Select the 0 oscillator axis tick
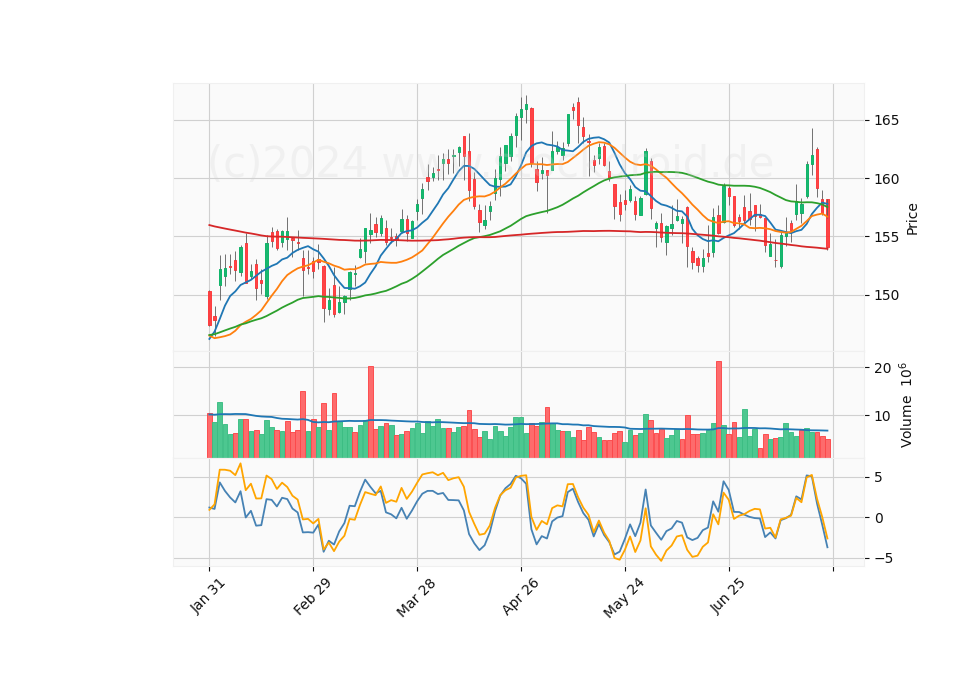Screen dimensions: 960x690 (879, 518)
